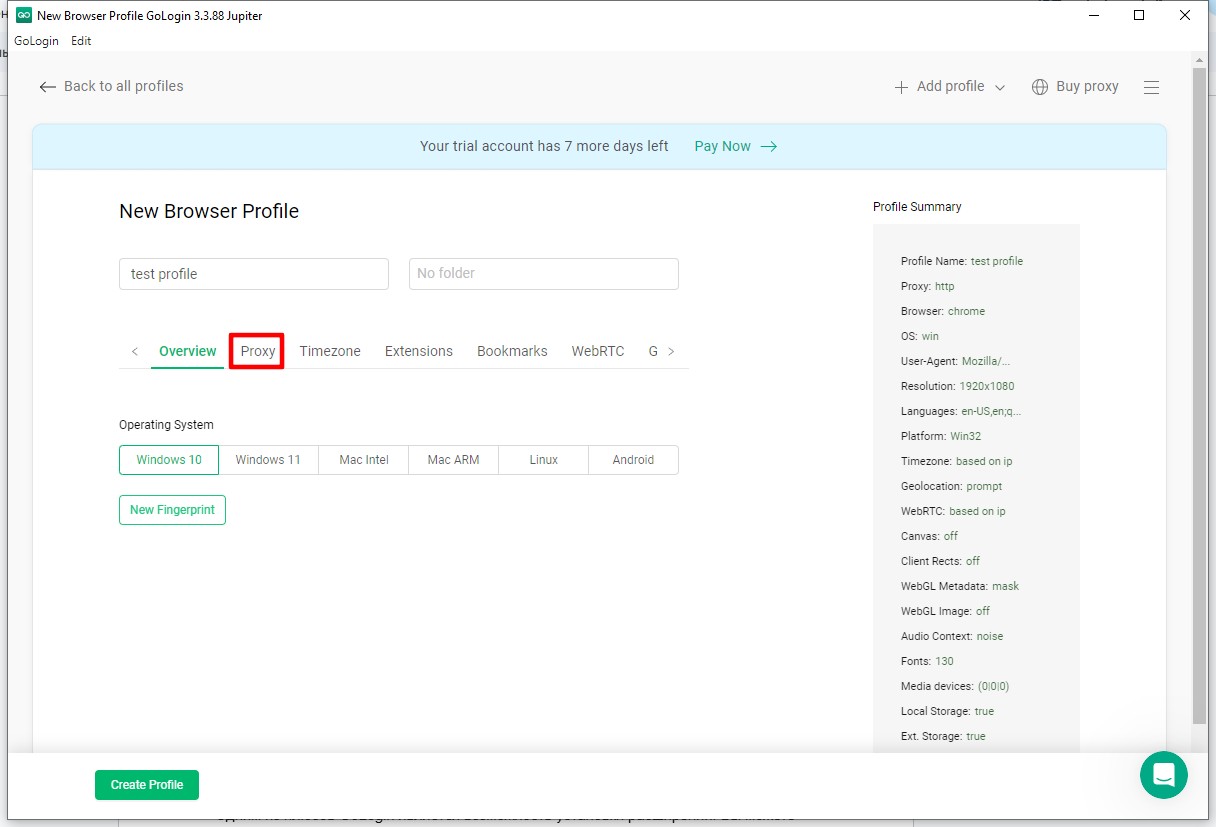Pick Android as the operating system
Image resolution: width=1216 pixels, height=827 pixels.
tap(633, 460)
